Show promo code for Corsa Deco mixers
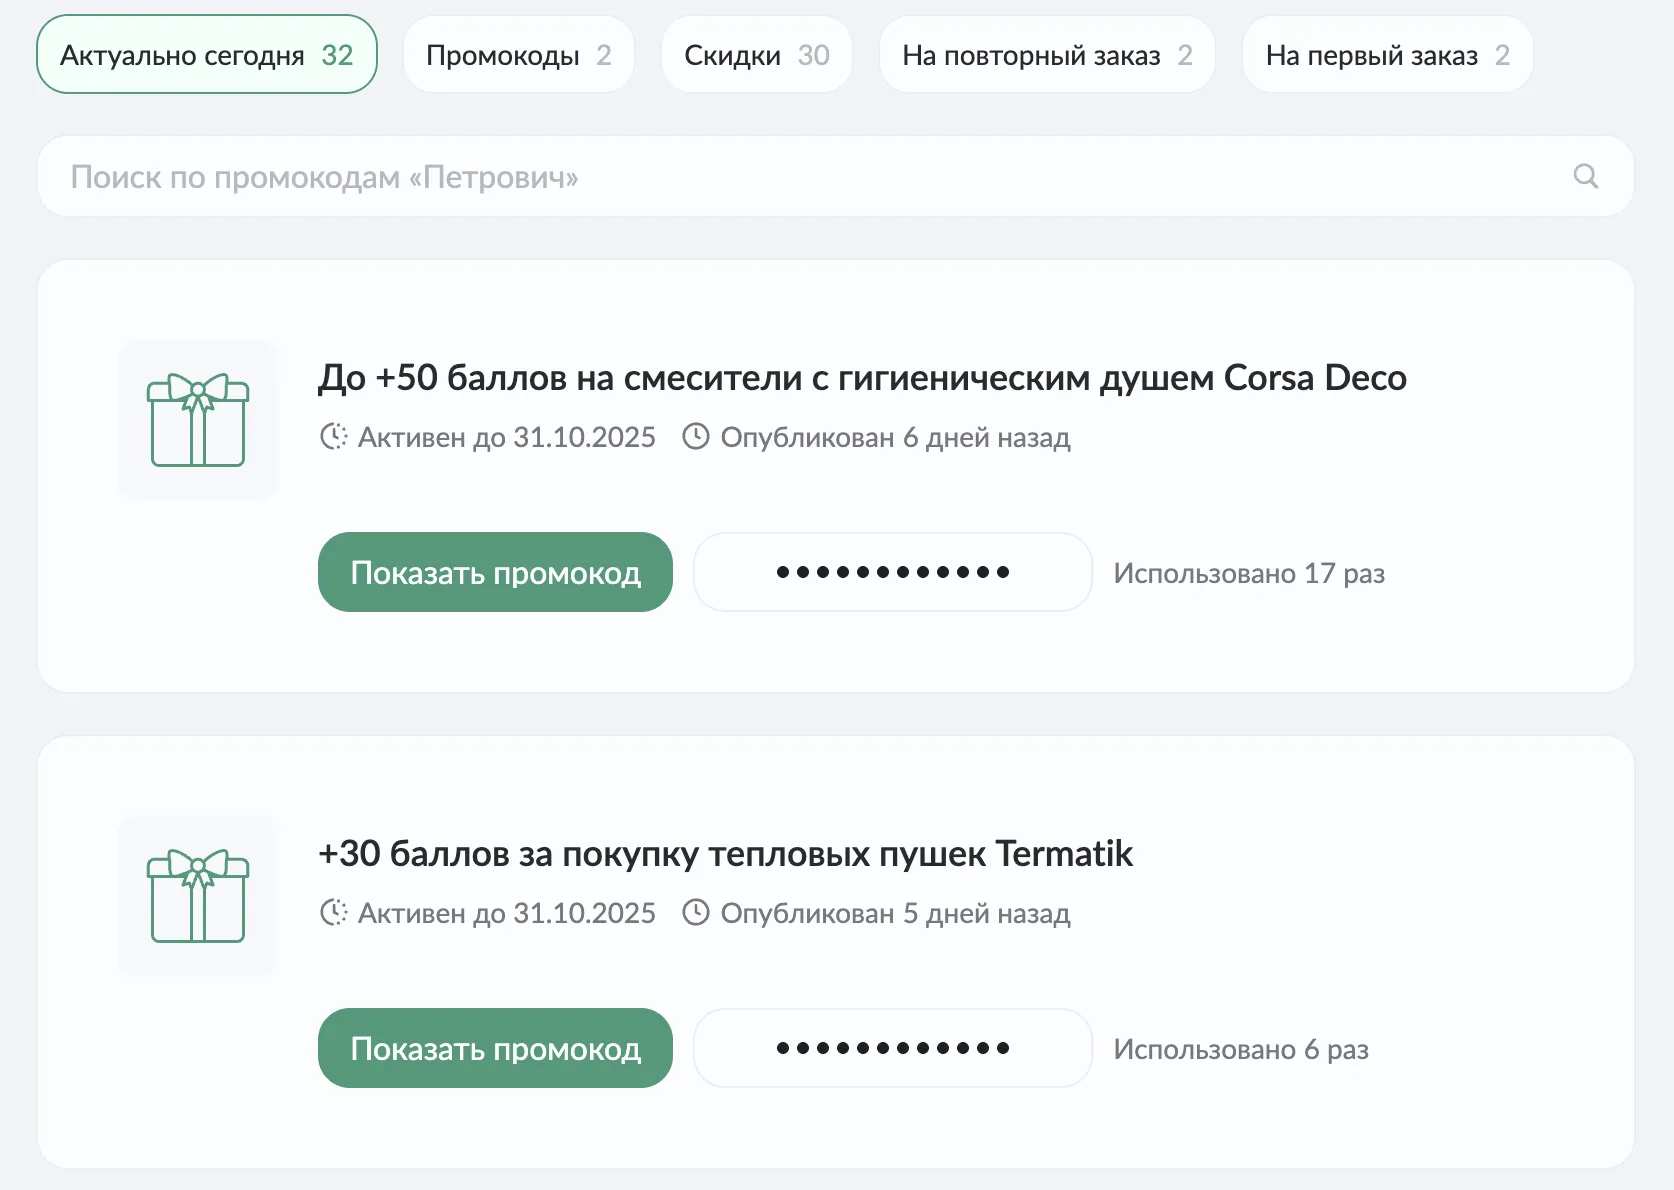Viewport: 1674px width, 1190px height. tap(495, 573)
